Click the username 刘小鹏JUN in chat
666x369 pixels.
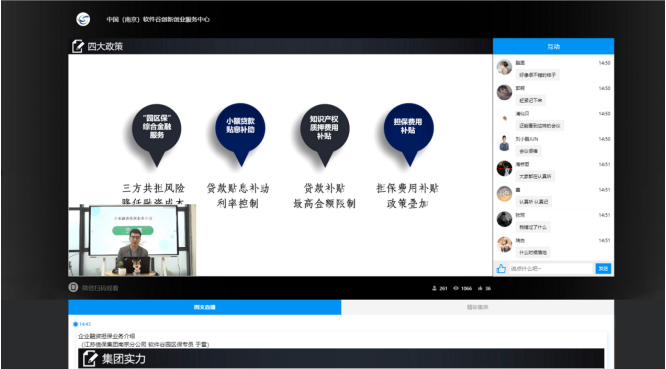pyautogui.click(x=527, y=139)
